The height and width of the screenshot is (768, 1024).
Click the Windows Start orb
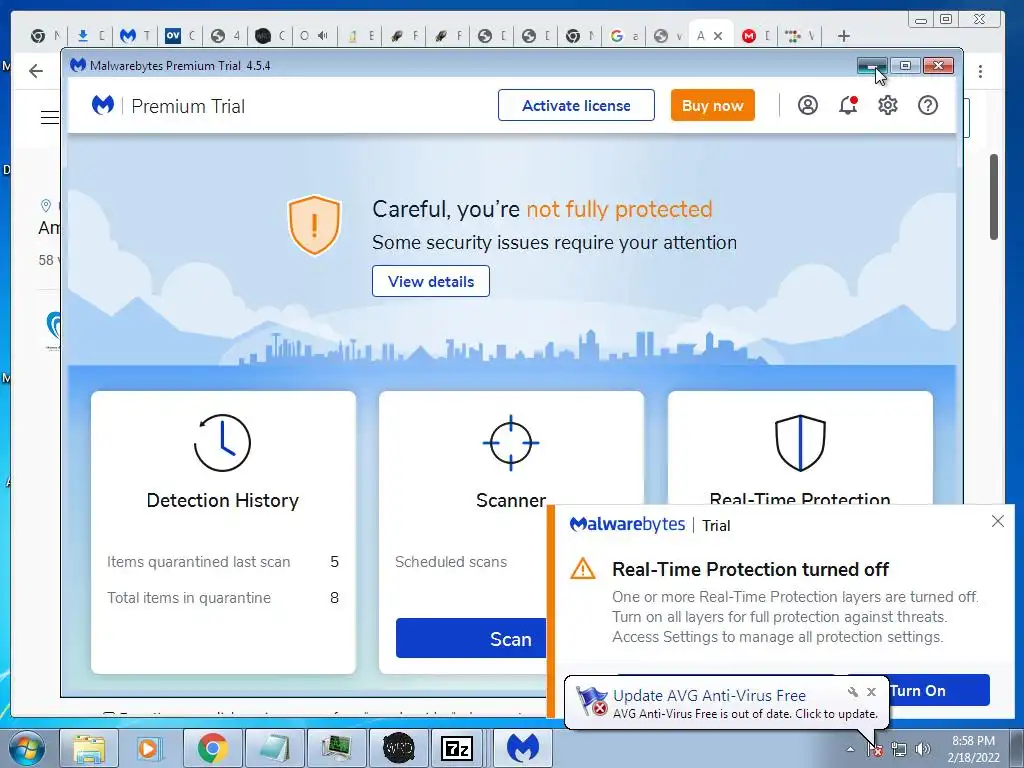(26, 748)
